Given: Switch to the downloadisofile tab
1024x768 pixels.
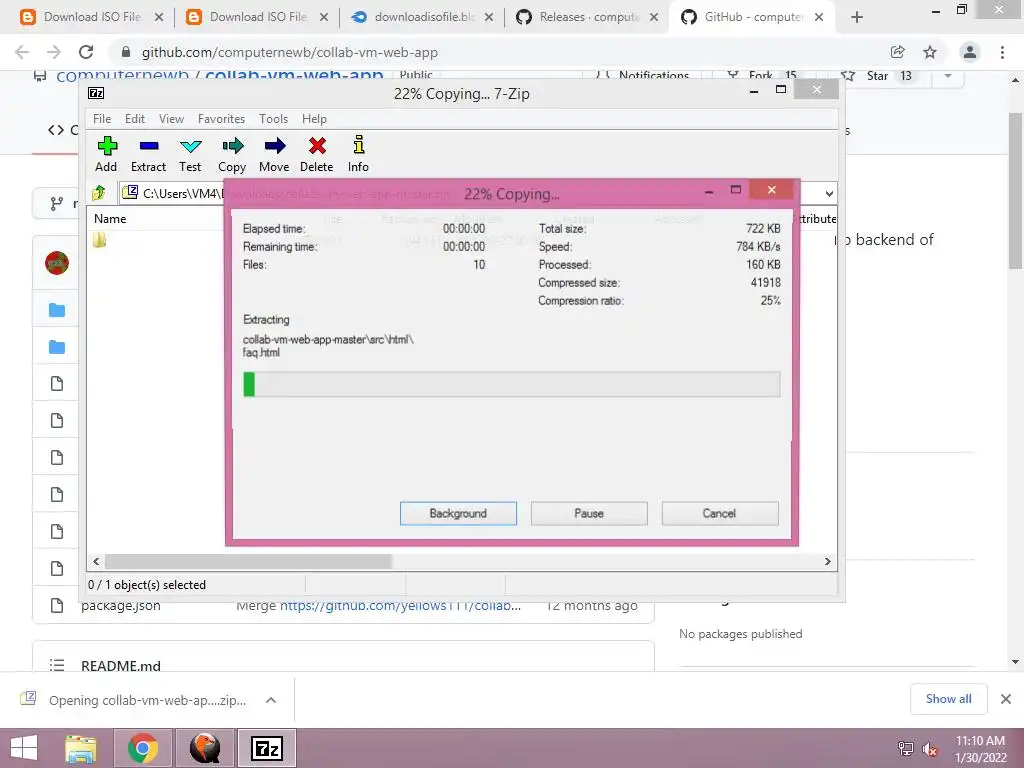Looking at the screenshot, I should click(x=423, y=17).
